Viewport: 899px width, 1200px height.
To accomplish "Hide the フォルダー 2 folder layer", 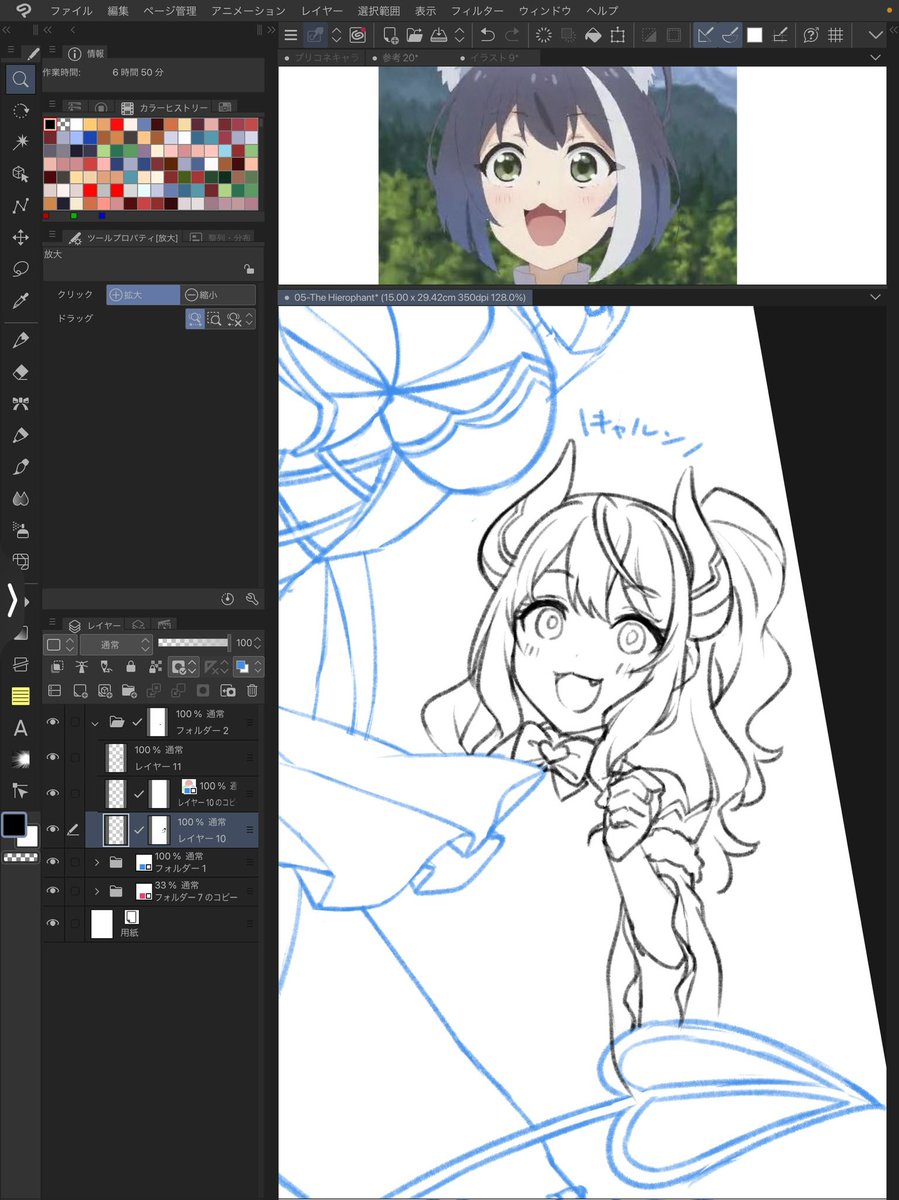I will point(53,722).
